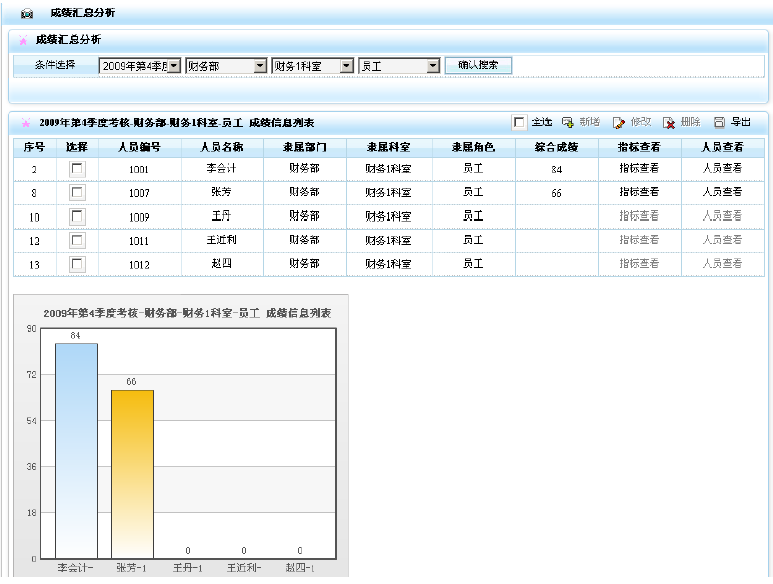
Task: Click the 条件选择 label
Action: 55,65
